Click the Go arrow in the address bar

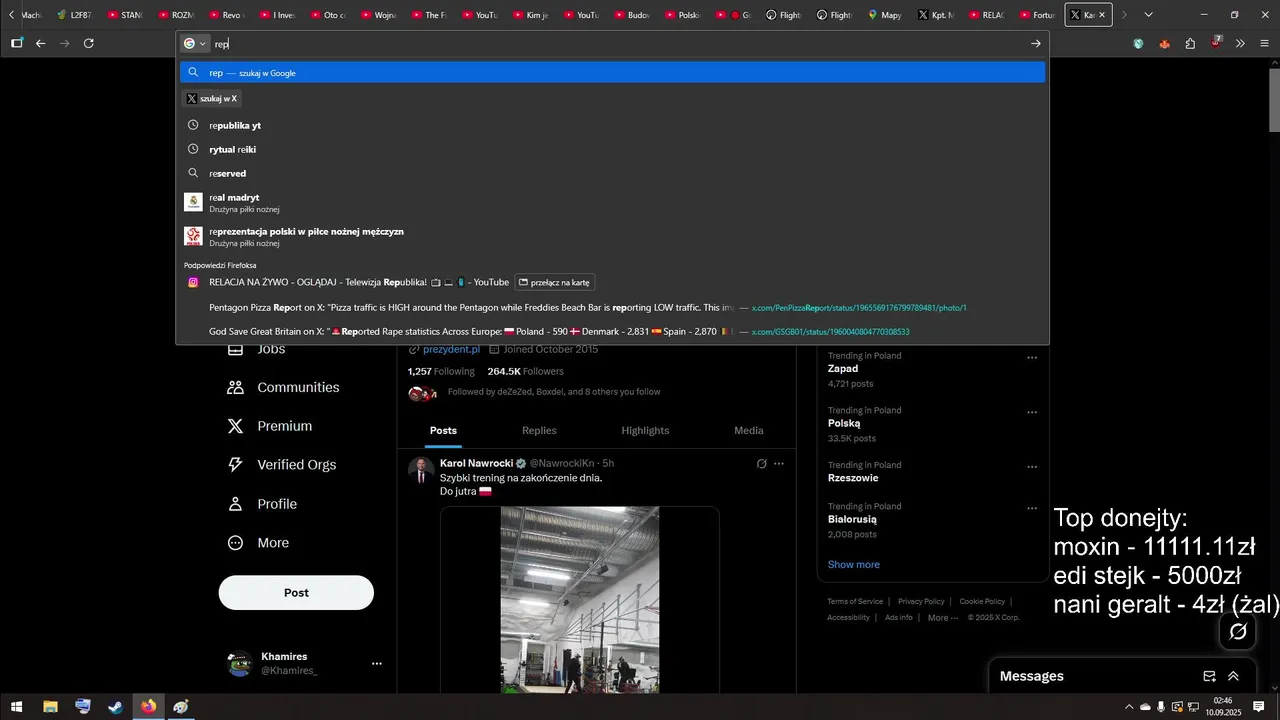(1035, 44)
